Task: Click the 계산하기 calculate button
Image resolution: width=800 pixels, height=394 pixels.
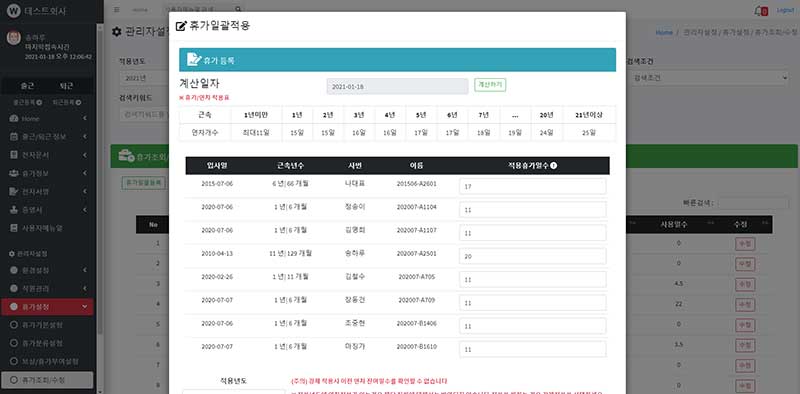Action: (490, 85)
